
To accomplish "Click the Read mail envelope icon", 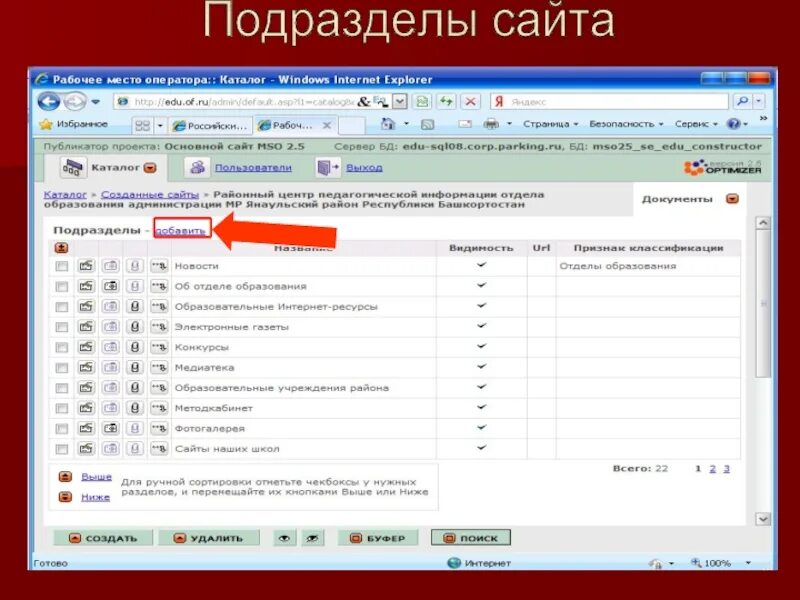I will point(465,124).
